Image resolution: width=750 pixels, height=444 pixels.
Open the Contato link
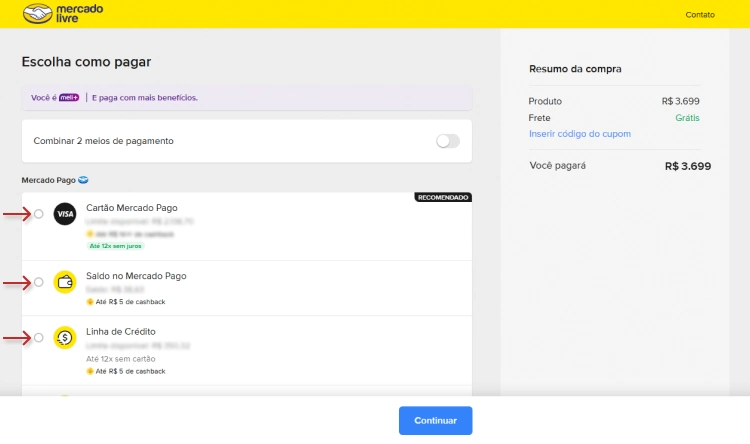click(x=700, y=15)
